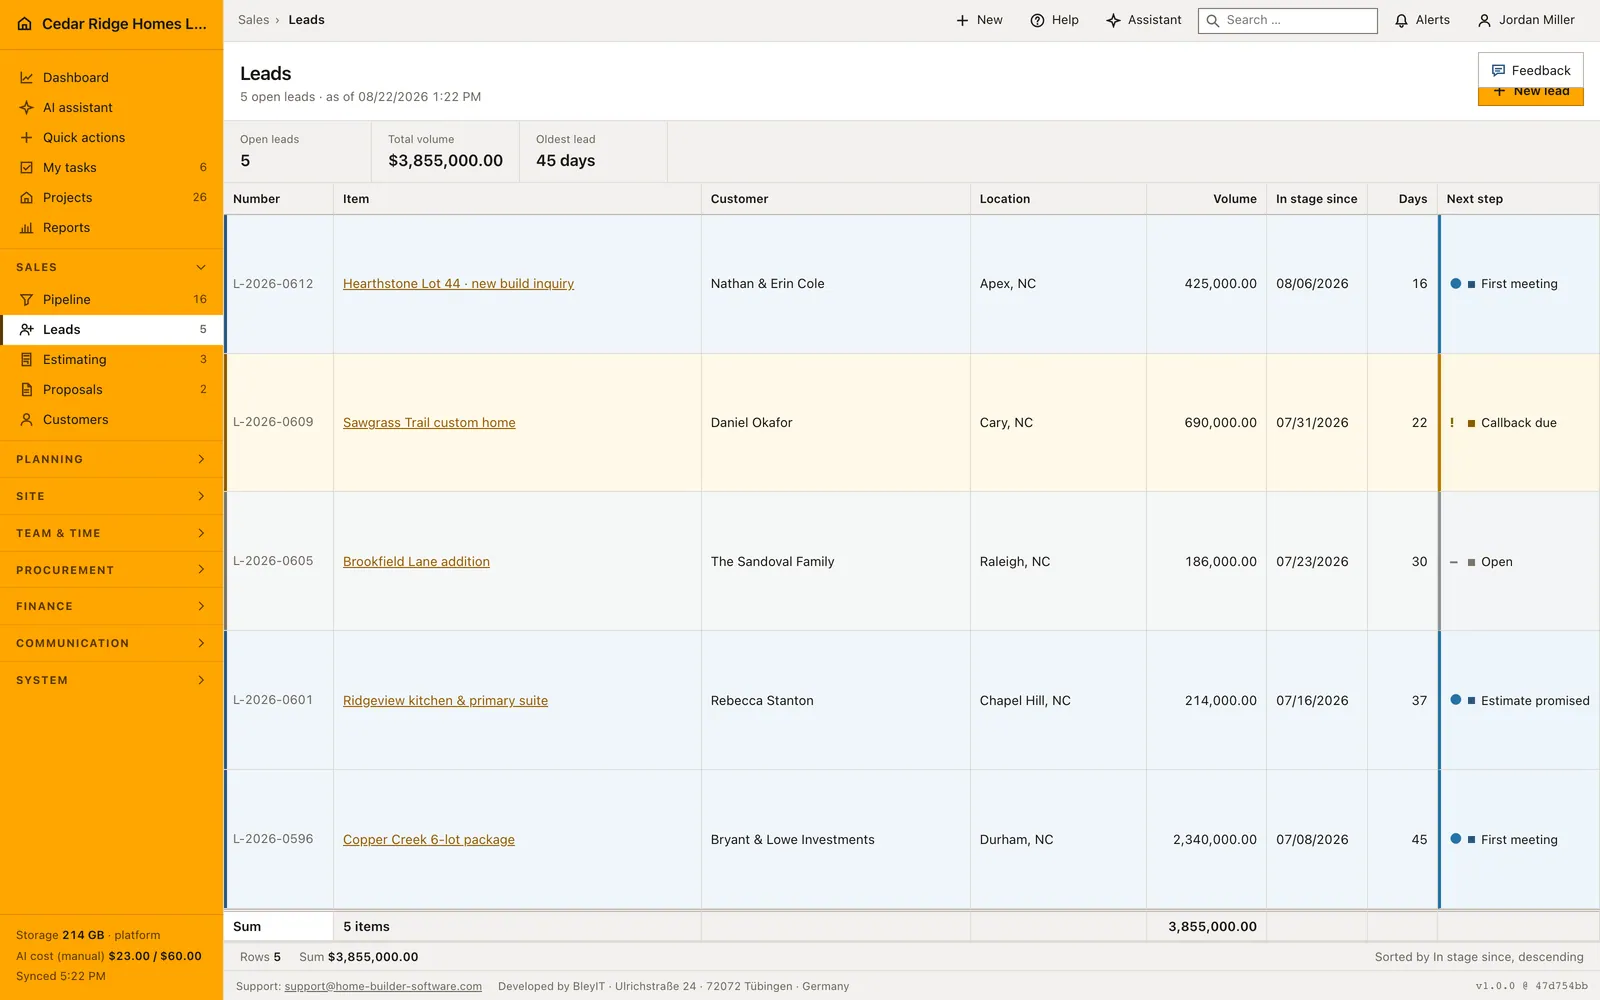Image resolution: width=1600 pixels, height=1000 pixels.
Task: Expand the SITE section
Action: [x=111, y=497]
